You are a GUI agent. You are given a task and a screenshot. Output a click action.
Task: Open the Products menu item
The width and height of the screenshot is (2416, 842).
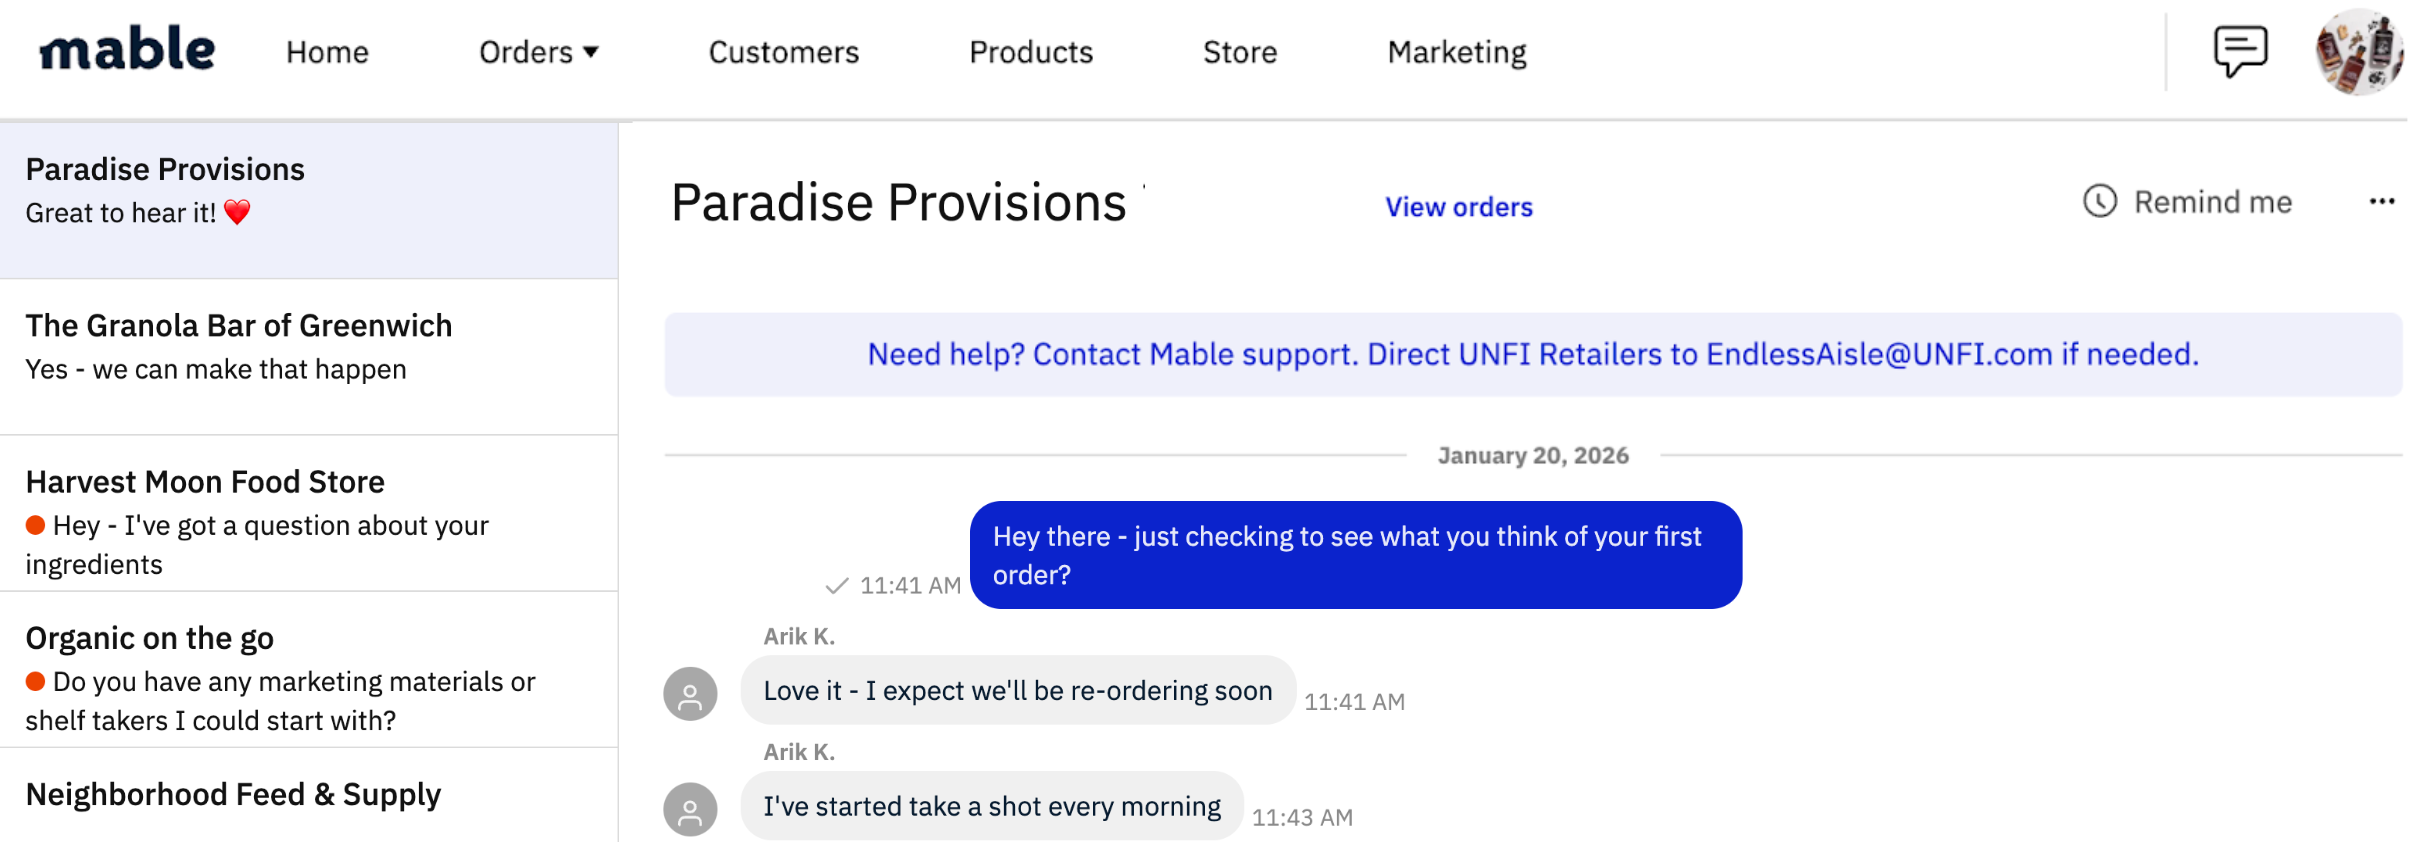(1031, 52)
